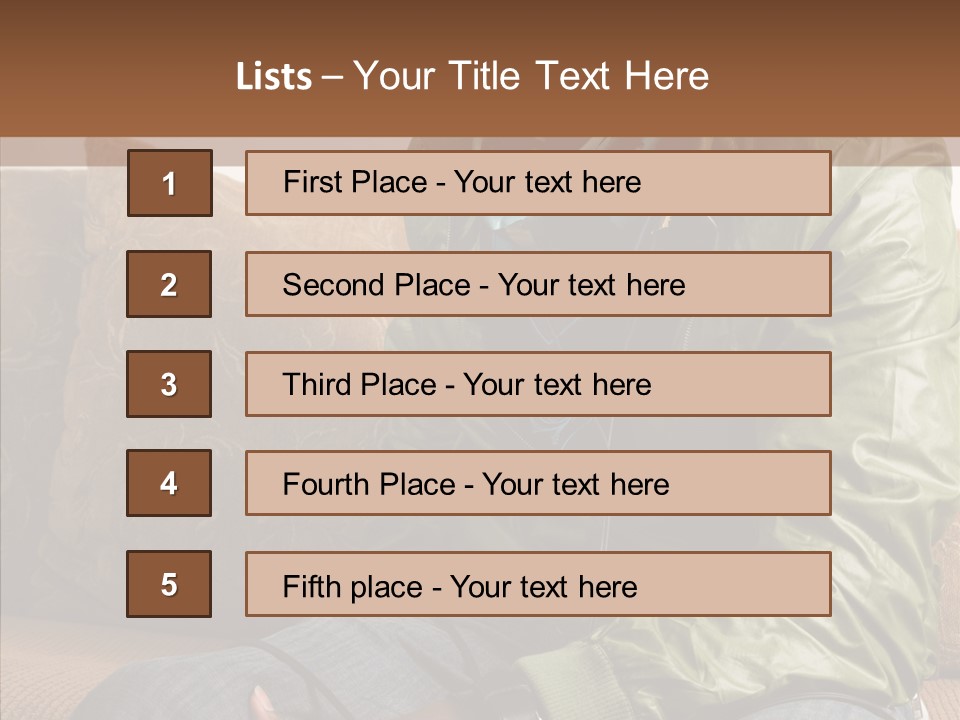Select the number 4 box
Viewport: 960px width, 720px height.
coord(169,483)
